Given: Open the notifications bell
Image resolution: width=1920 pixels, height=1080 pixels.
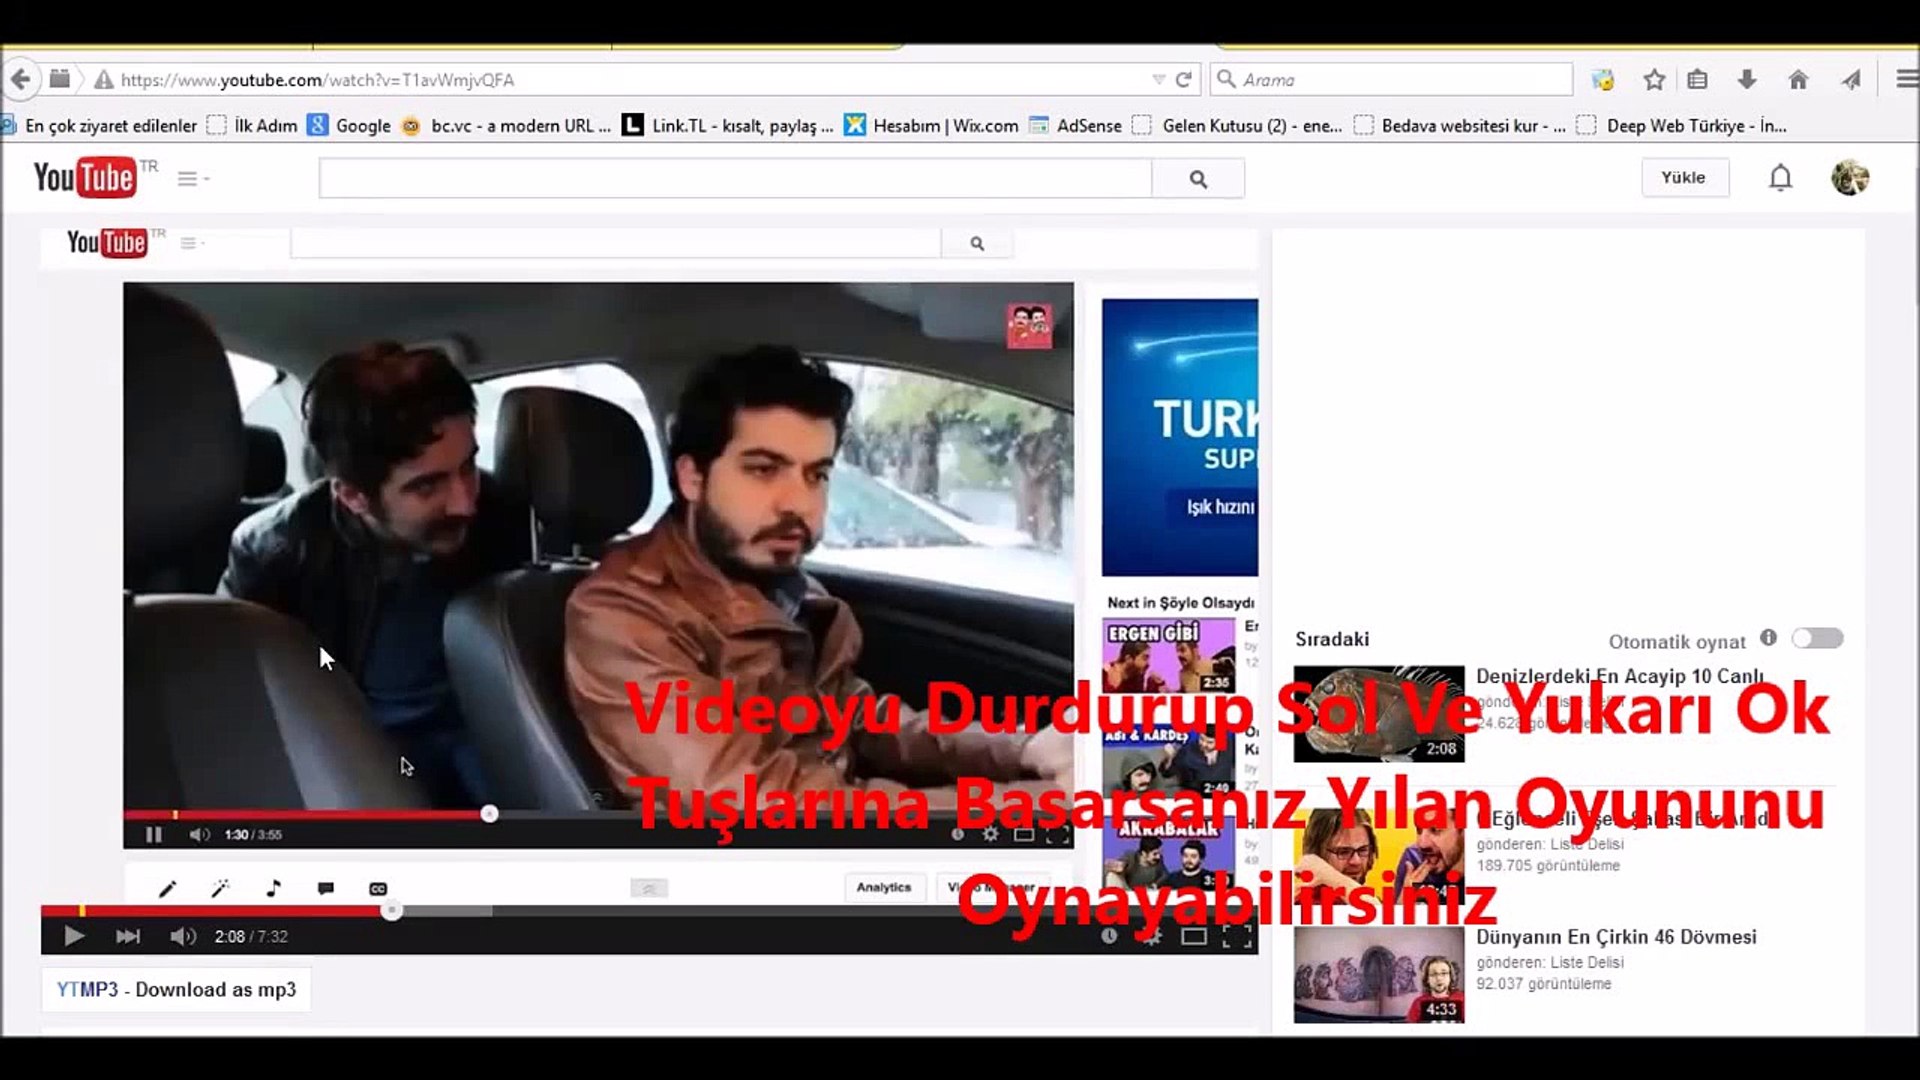Looking at the screenshot, I should (x=1780, y=178).
